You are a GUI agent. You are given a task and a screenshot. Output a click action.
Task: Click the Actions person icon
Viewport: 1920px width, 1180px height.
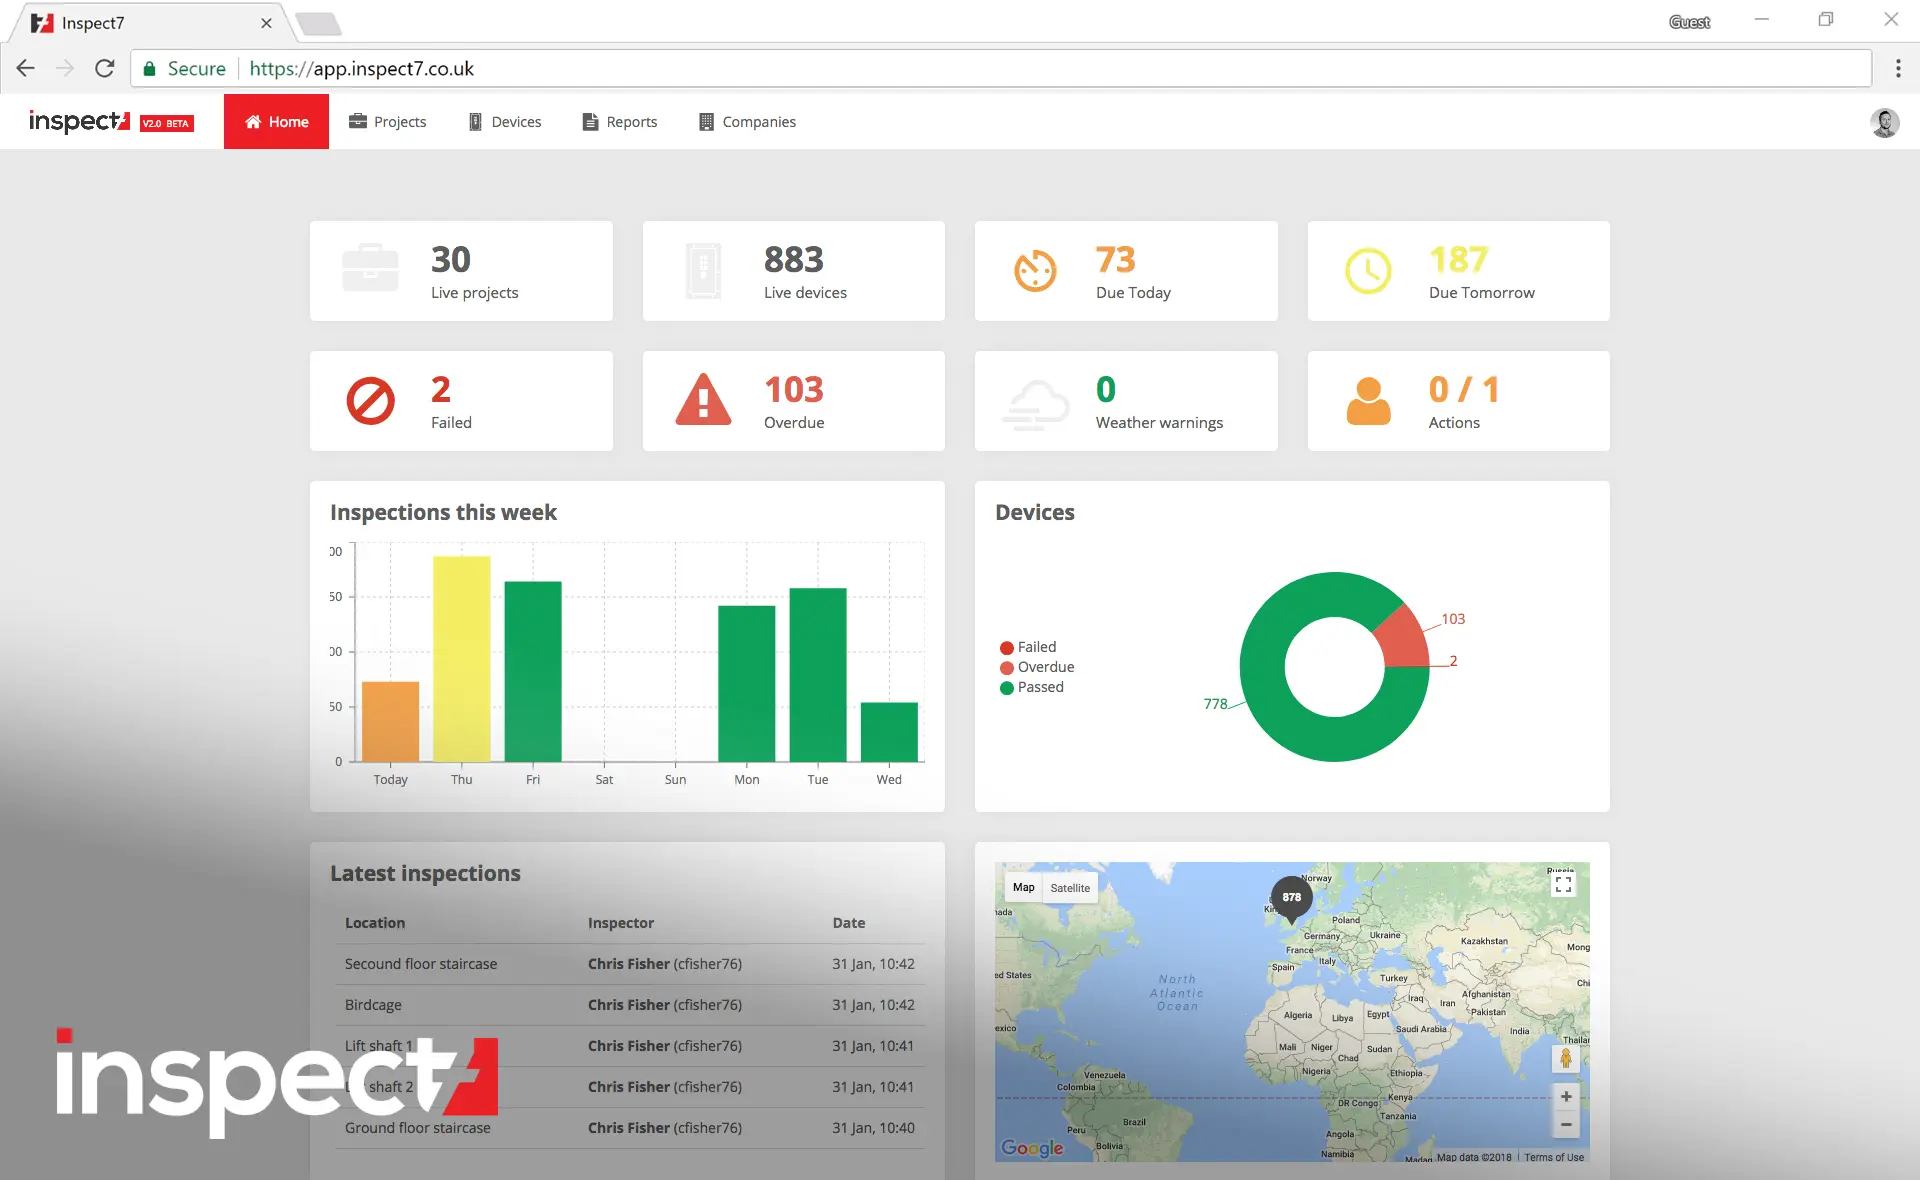1368,401
